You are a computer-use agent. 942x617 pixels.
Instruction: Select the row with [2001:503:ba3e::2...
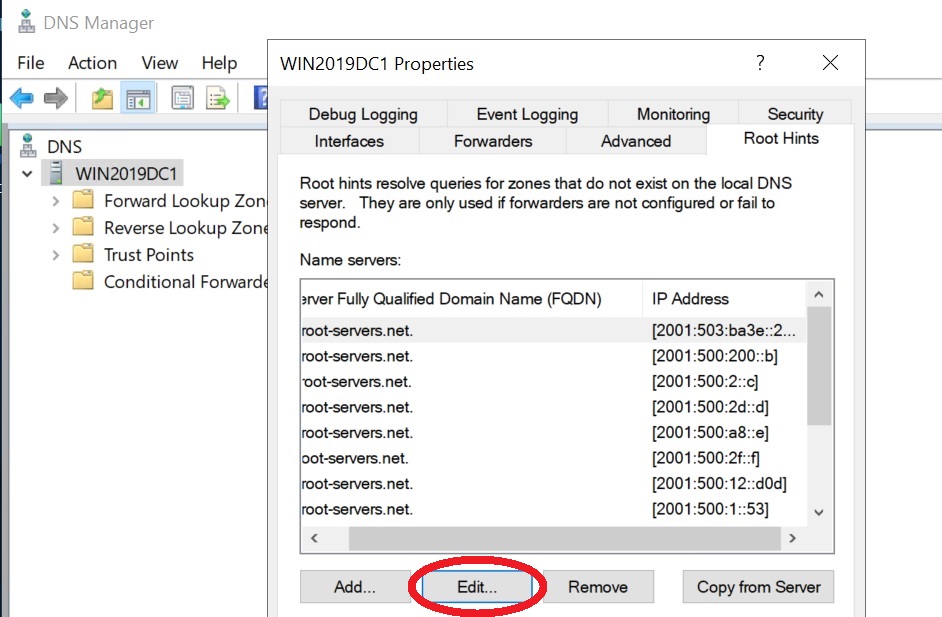coord(553,330)
